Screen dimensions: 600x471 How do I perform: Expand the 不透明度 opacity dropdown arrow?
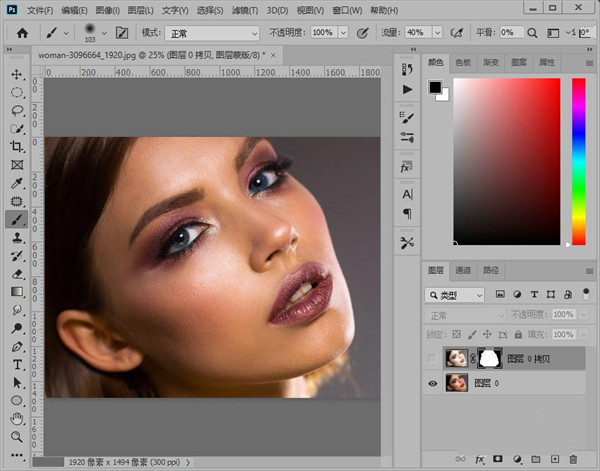[343, 33]
